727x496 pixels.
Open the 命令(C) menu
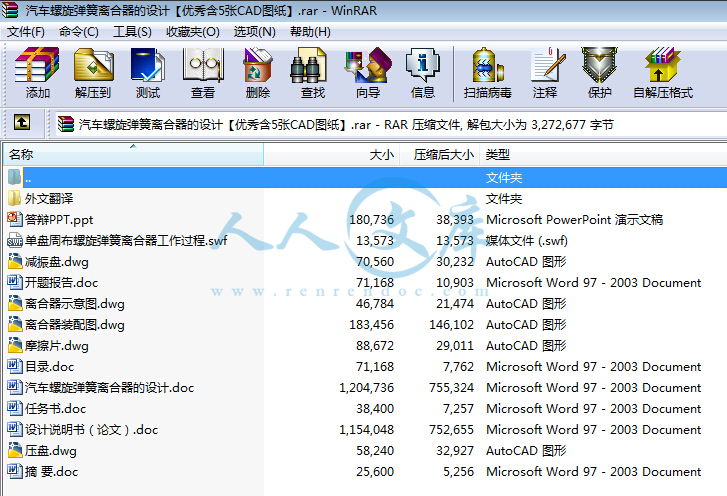79,32
